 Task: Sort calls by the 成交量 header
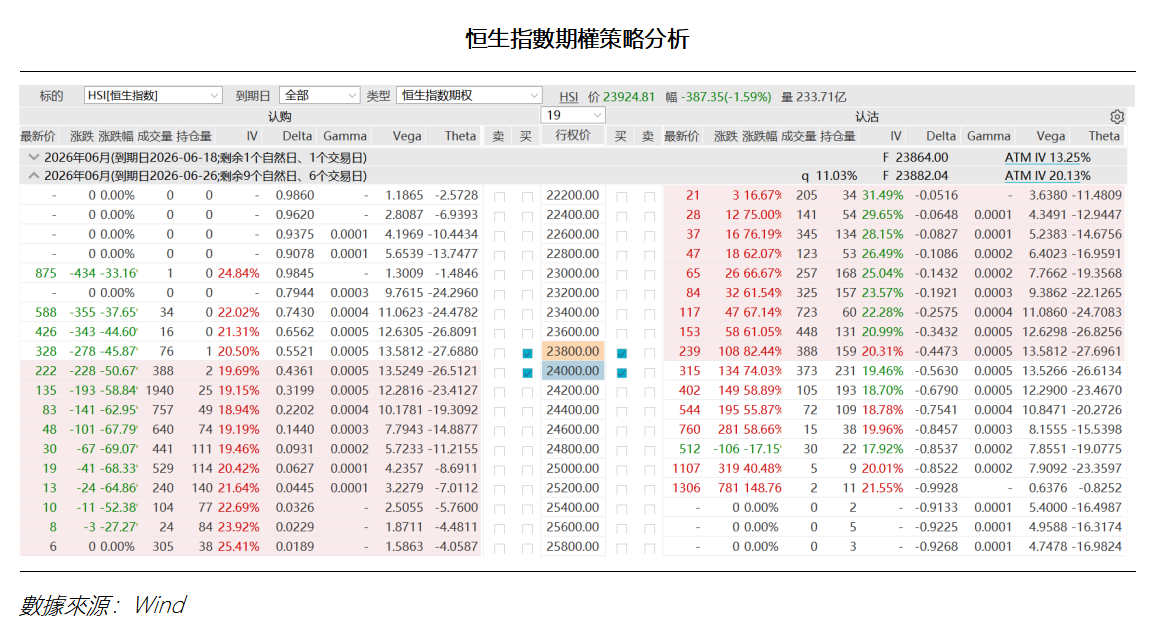tap(155, 136)
